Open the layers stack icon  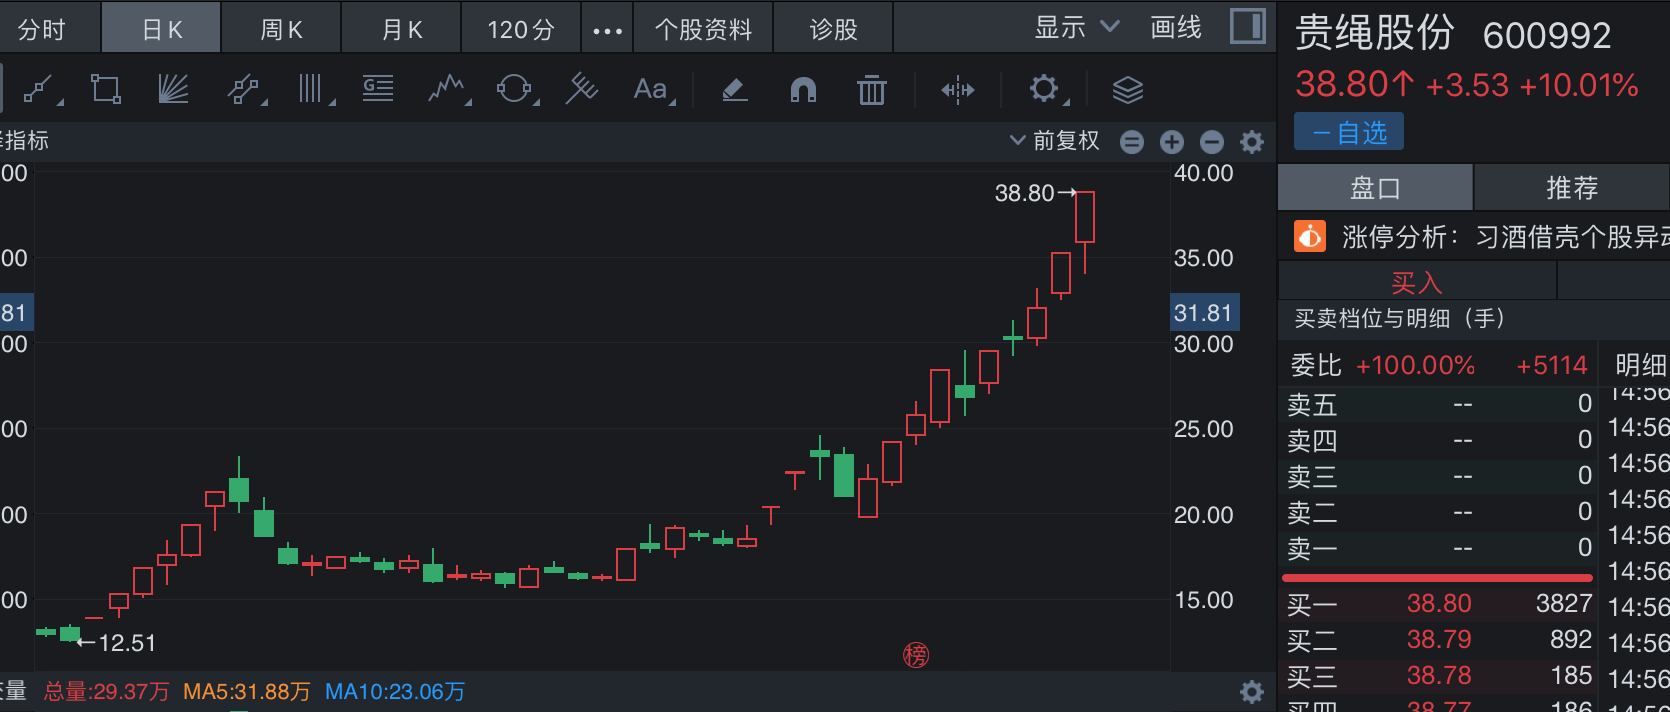coord(1127,90)
